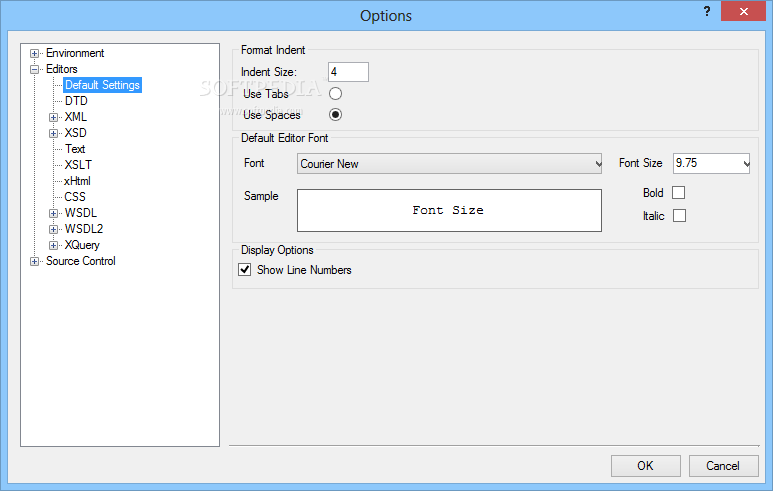The width and height of the screenshot is (773, 491).
Task: Expand the Source Control tree node
Action: 34,262
